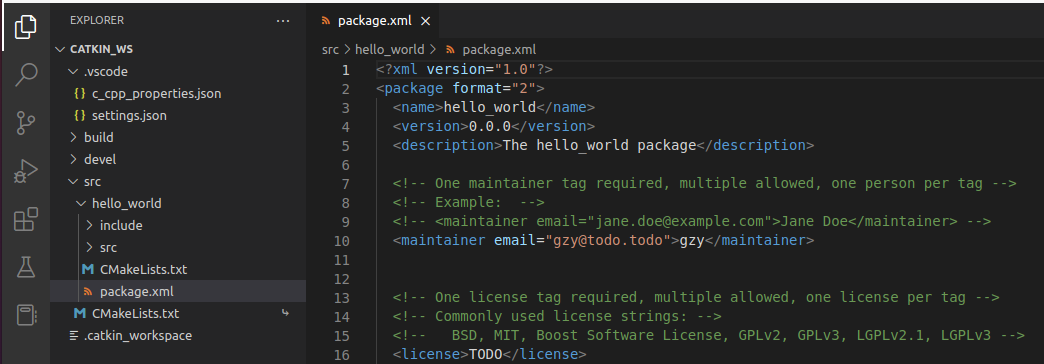The width and height of the screenshot is (1044, 364).
Task: Open the Search view in activity bar
Action: coord(25,74)
